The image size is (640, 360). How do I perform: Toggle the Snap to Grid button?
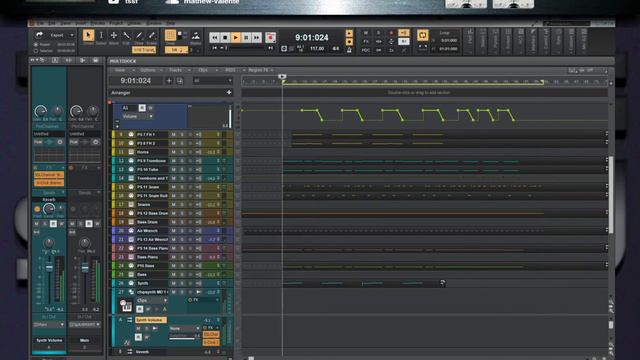click(x=170, y=36)
